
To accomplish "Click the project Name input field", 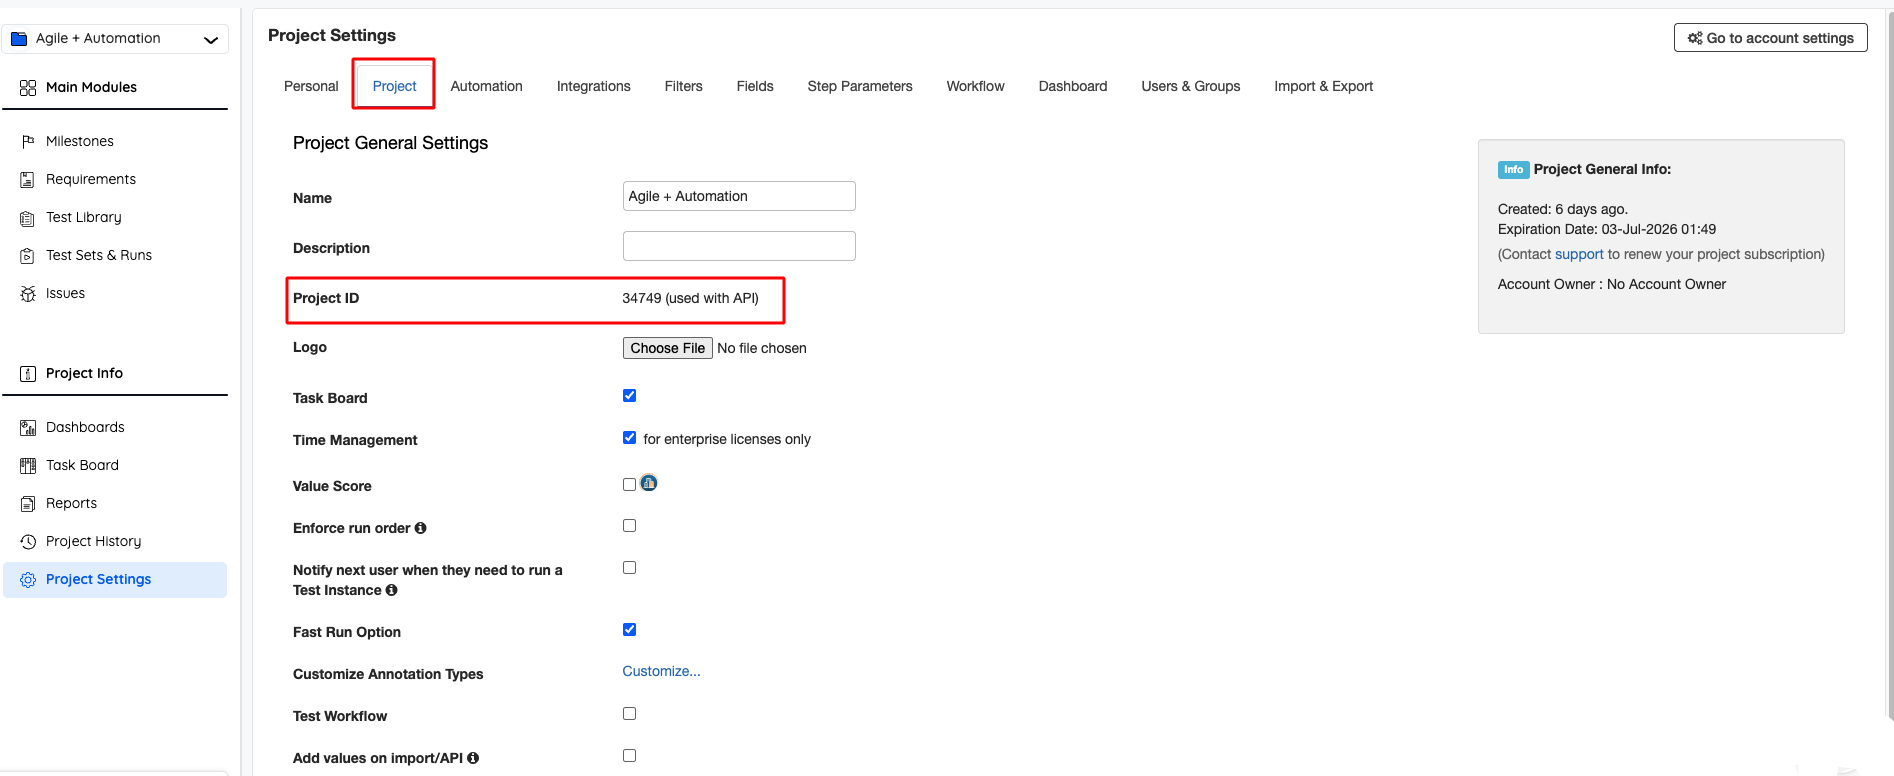I will coord(739,196).
